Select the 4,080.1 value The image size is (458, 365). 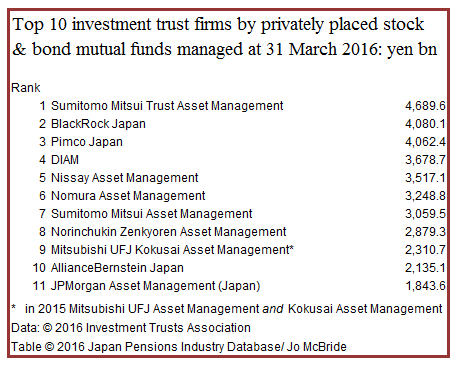[425, 124]
